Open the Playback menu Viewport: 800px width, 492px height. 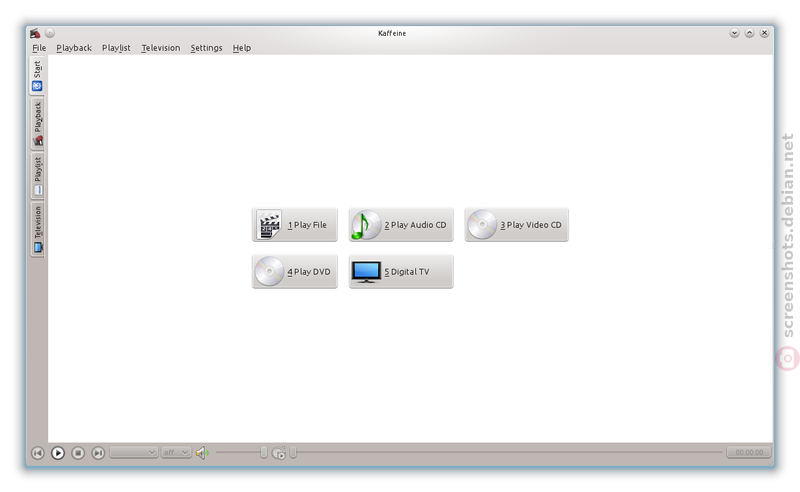tap(74, 48)
